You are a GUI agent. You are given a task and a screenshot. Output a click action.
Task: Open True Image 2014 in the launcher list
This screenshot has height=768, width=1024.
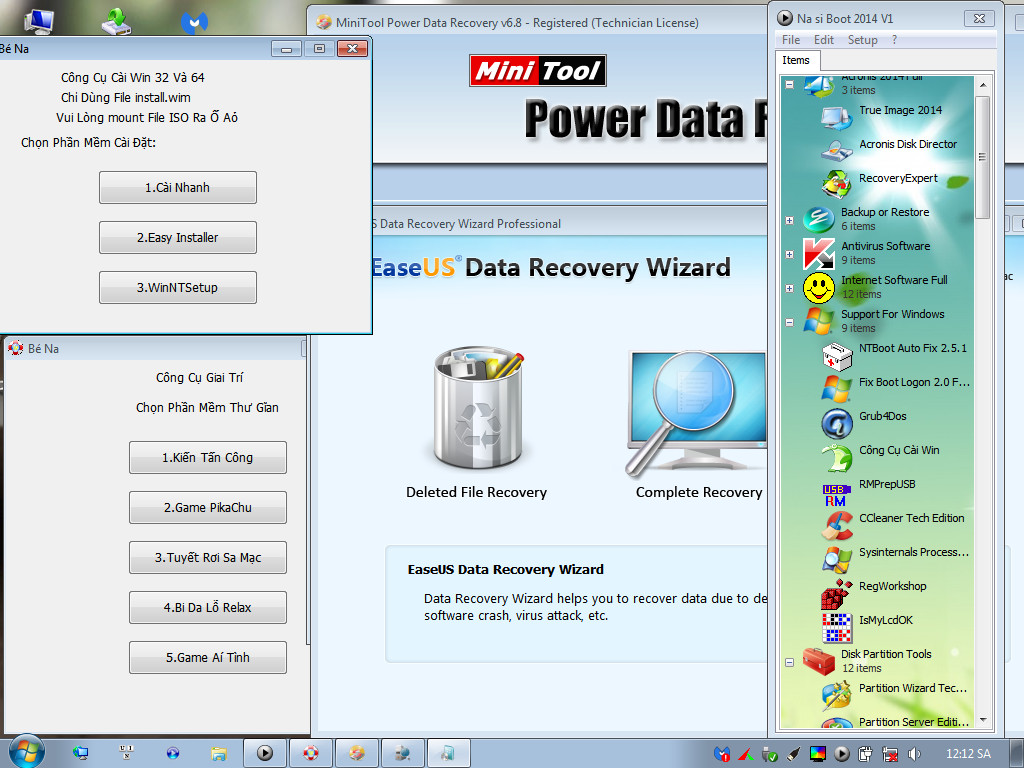click(x=900, y=110)
